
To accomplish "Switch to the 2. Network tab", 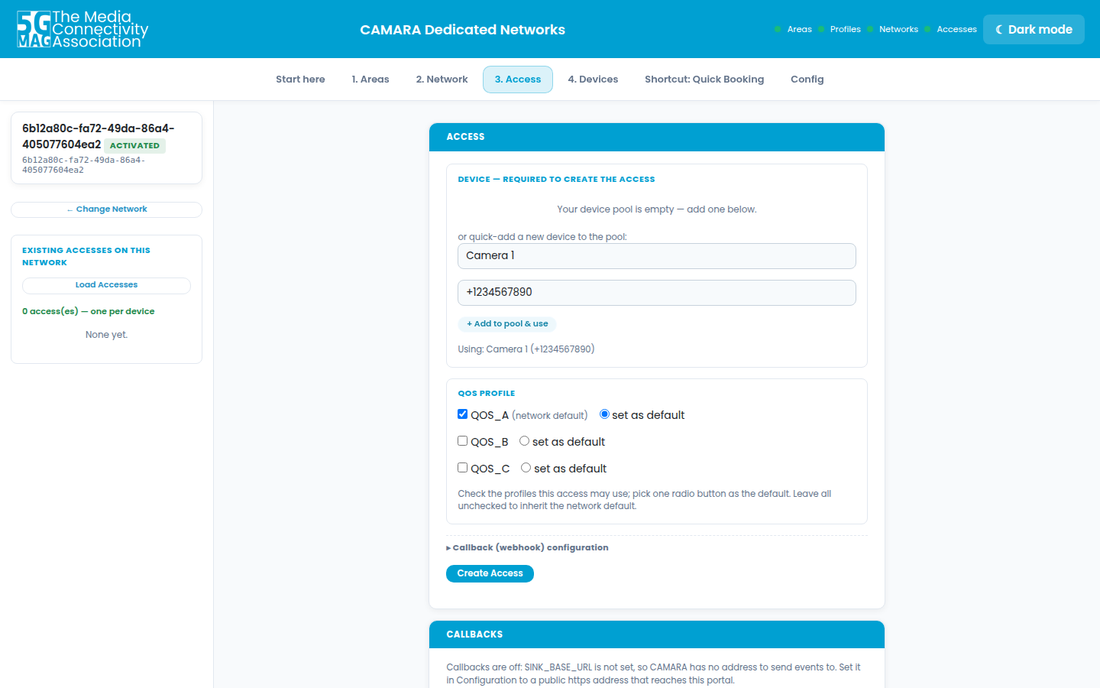I will click(442, 79).
